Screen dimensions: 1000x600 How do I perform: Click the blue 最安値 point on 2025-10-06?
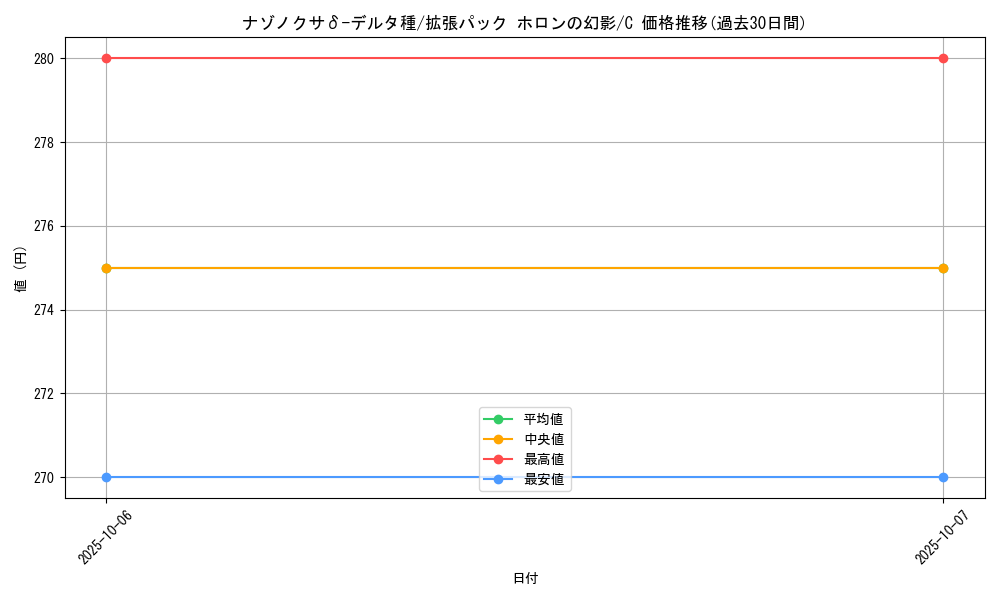point(106,477)
